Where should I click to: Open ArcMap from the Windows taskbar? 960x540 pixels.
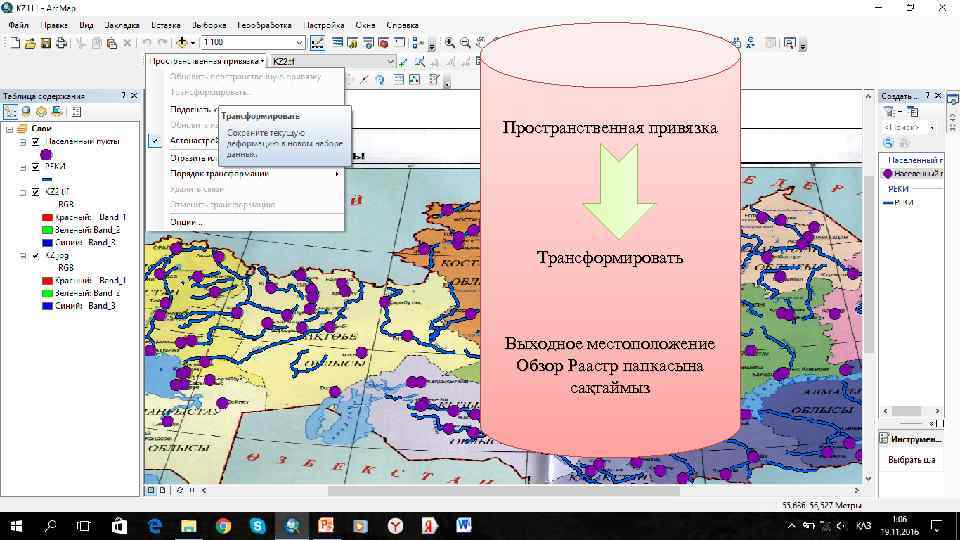coord(292,525)
